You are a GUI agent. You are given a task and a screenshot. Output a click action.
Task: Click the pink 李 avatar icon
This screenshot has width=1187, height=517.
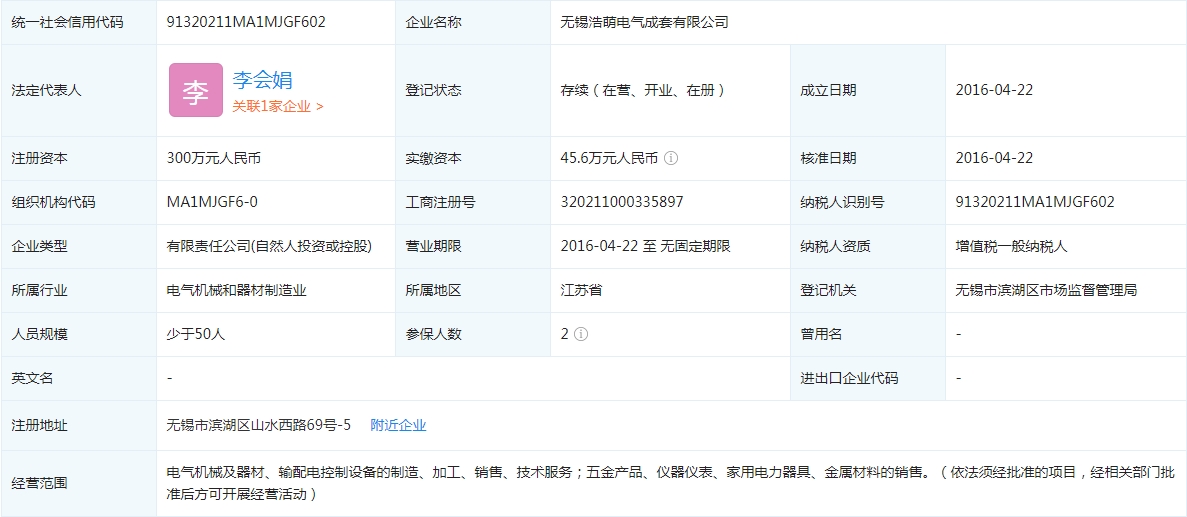(x=195, y=90)
